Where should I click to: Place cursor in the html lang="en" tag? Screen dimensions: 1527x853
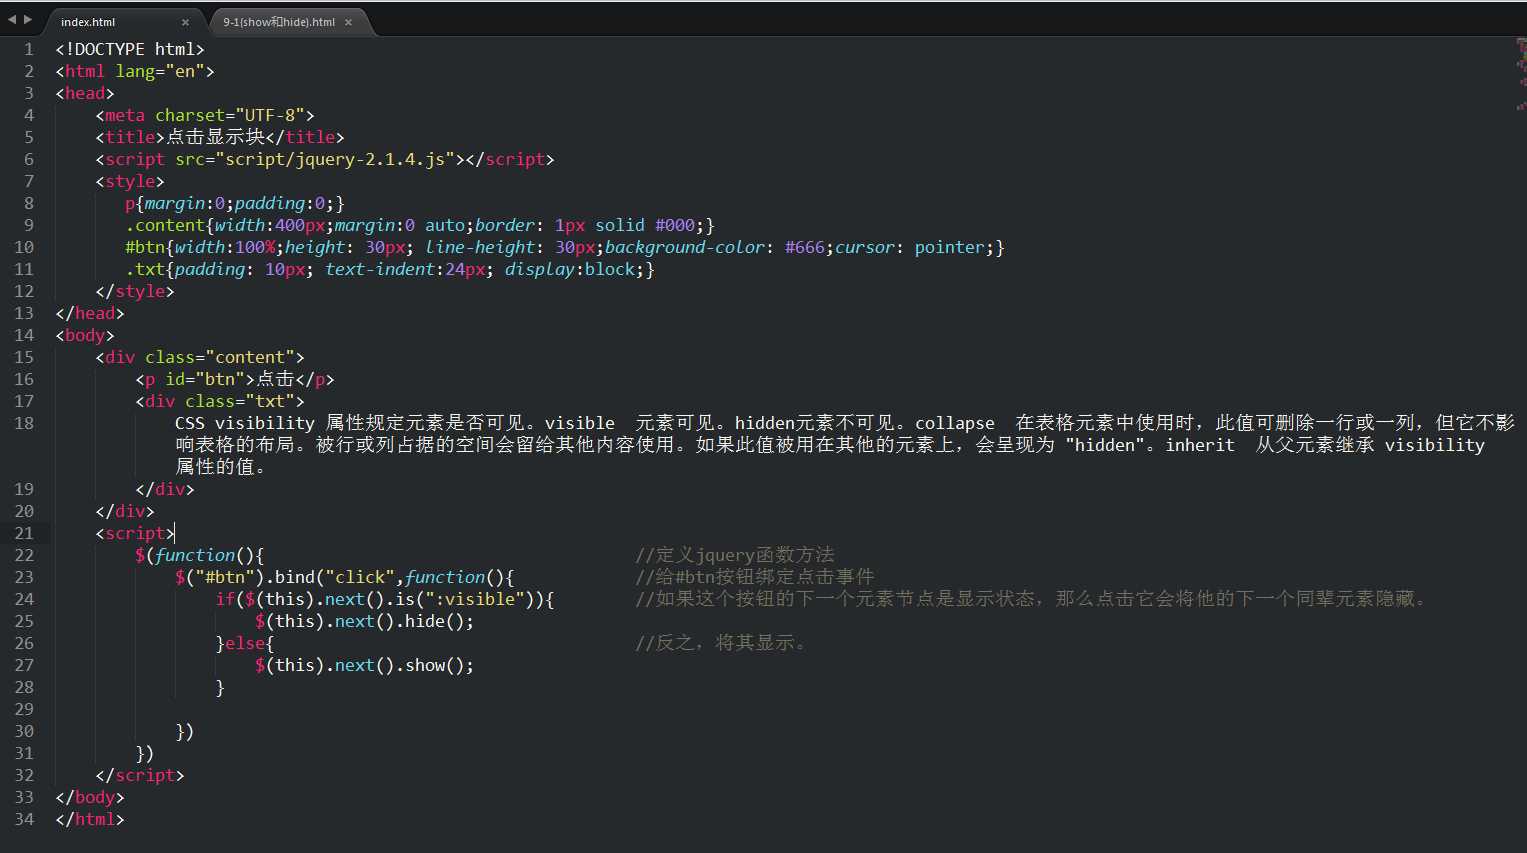135,71
